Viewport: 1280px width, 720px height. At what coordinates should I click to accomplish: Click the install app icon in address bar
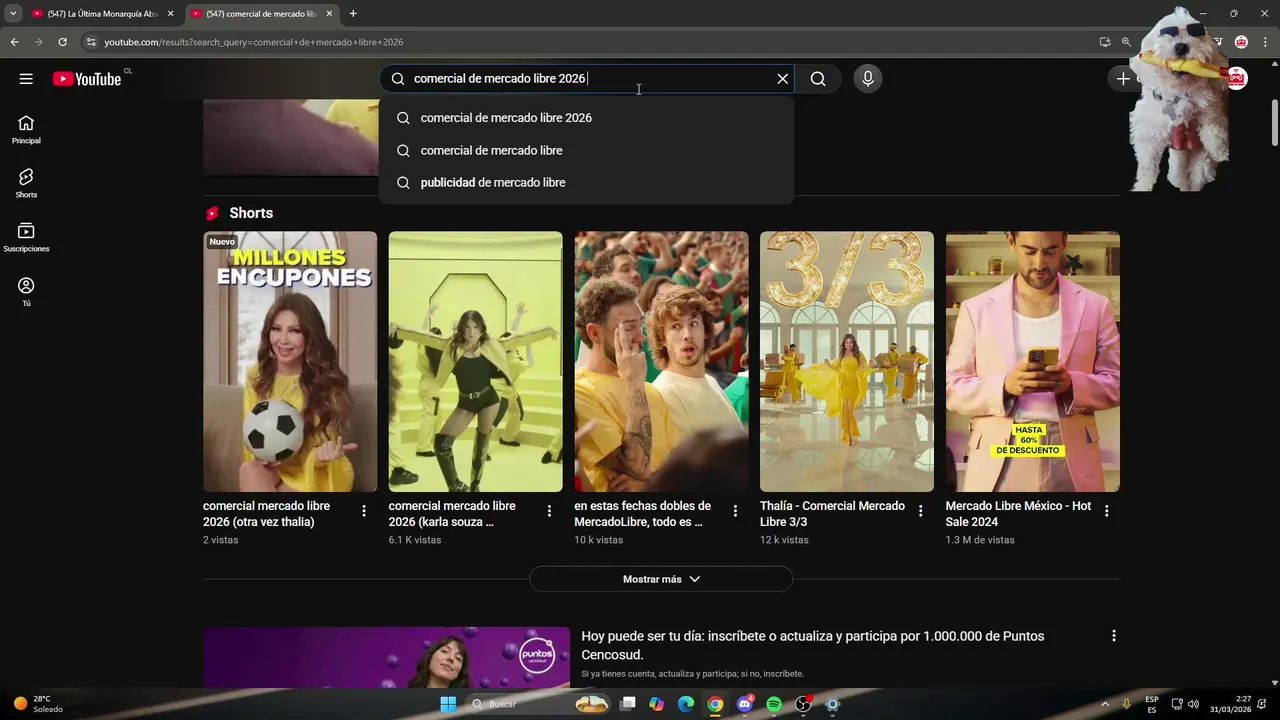(x=1105, y=42)
